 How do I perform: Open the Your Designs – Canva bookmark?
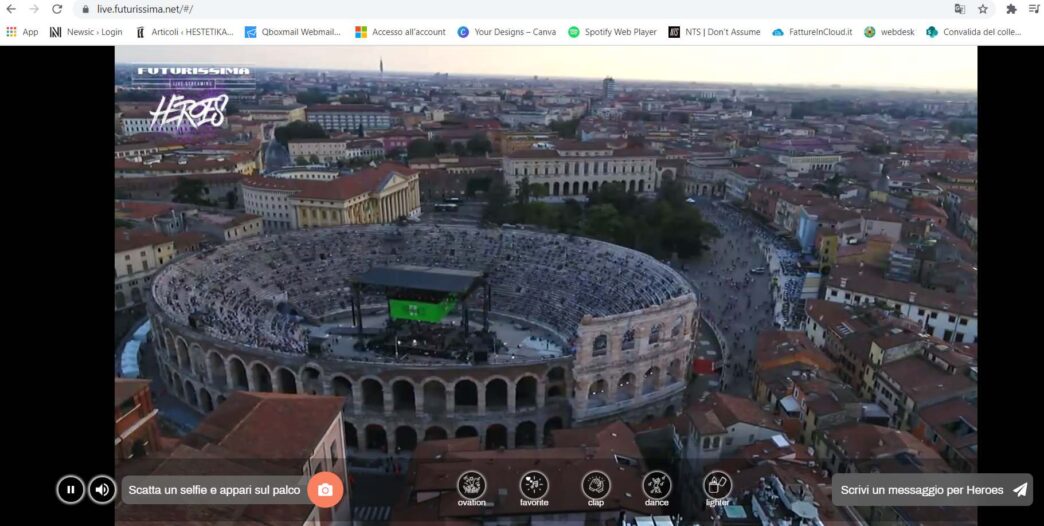(506, 32)
